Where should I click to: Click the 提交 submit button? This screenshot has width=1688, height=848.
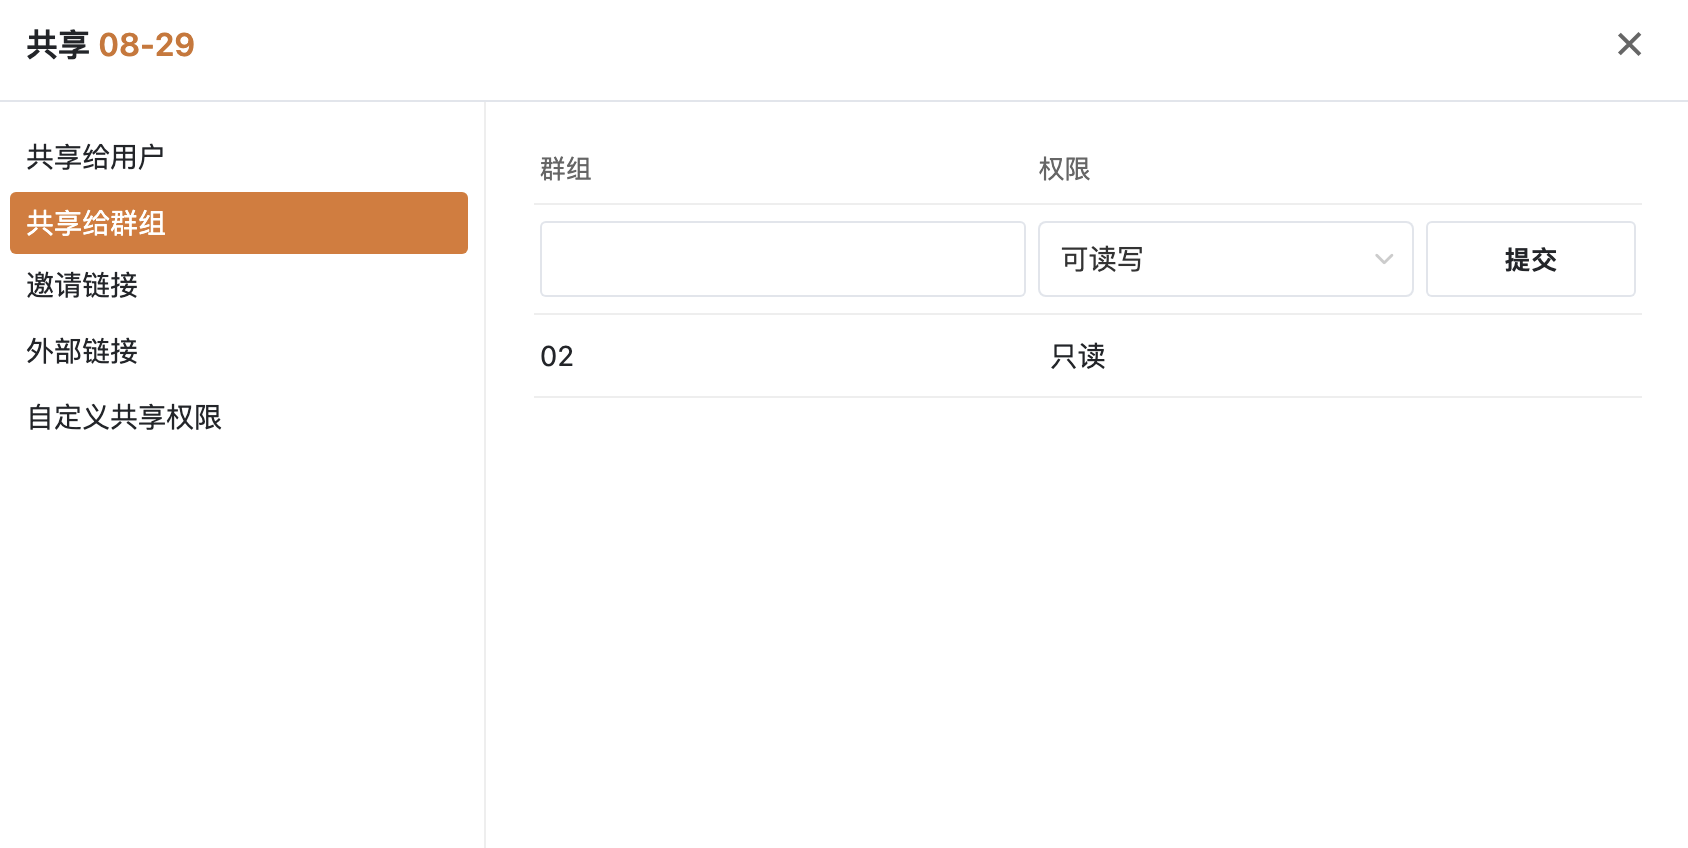tap(1531, 259)
